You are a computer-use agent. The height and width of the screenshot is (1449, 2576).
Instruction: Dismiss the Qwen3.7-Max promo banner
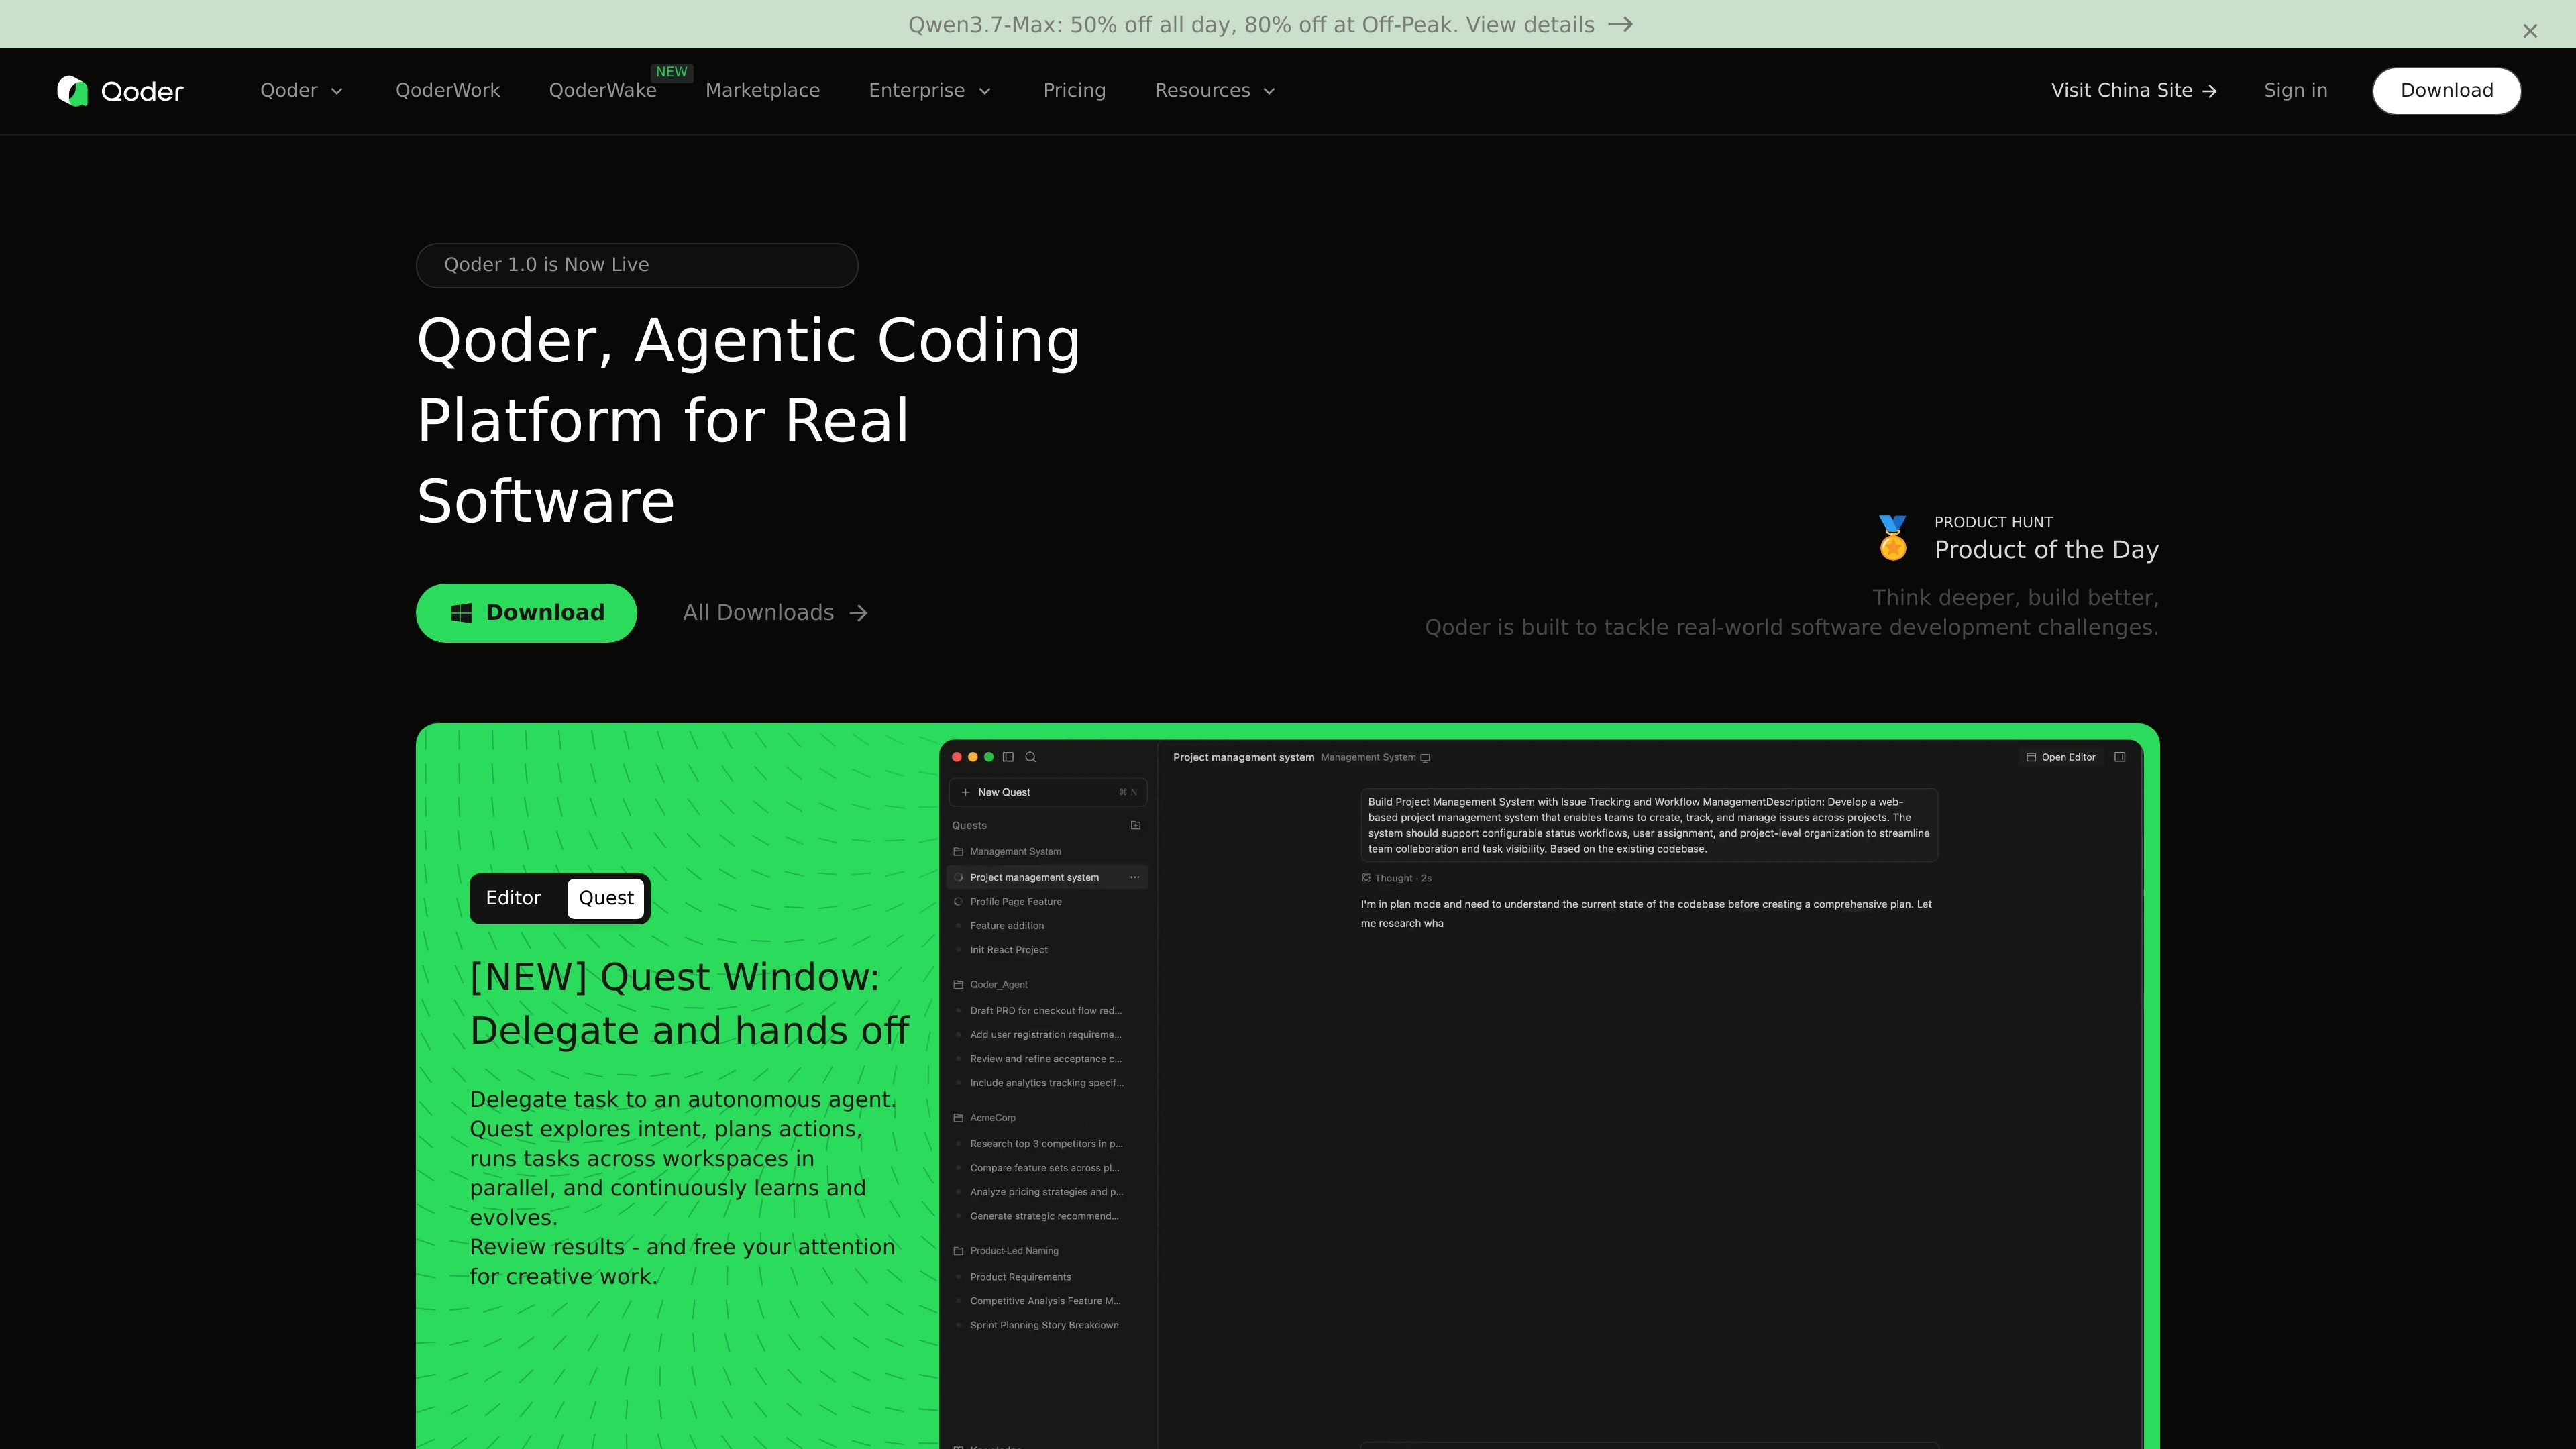[x=2529, y=31]
